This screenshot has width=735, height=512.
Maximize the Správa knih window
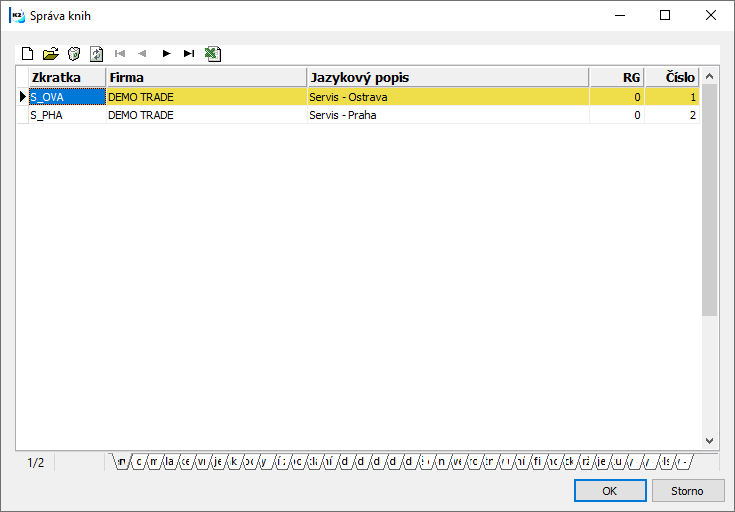pyautogui.click(x=665, y=15)
